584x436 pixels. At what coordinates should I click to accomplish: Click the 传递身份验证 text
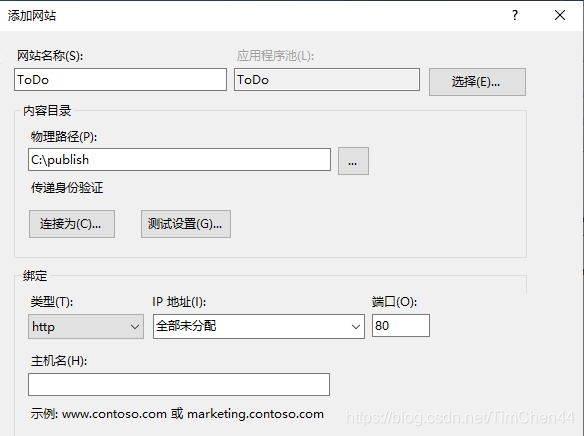point(67,188)
